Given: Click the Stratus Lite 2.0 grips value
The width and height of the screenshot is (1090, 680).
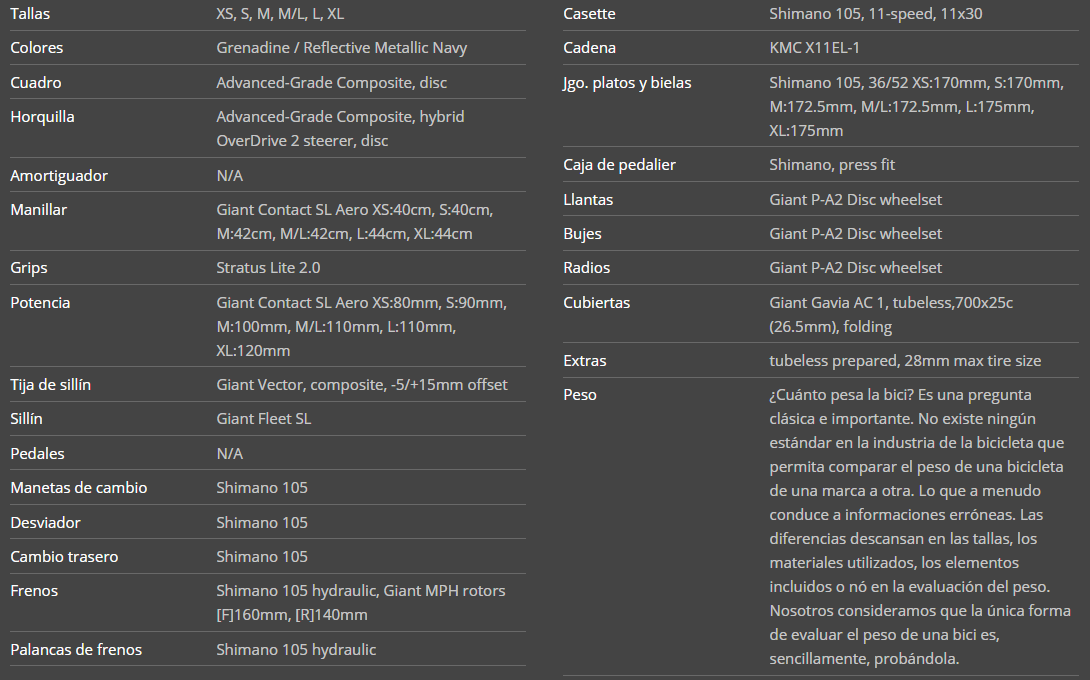Looking at the screenshot, I should point(268,268).
